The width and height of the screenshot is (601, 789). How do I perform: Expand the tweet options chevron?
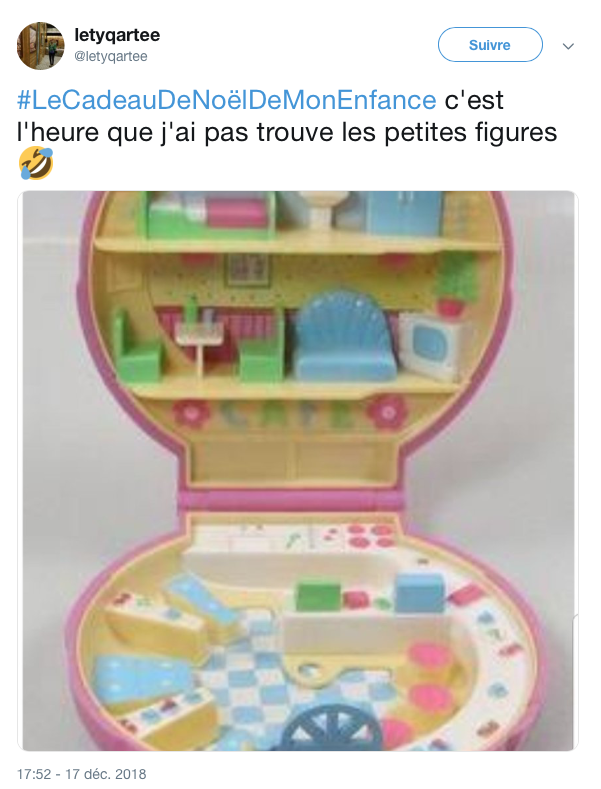568,46
